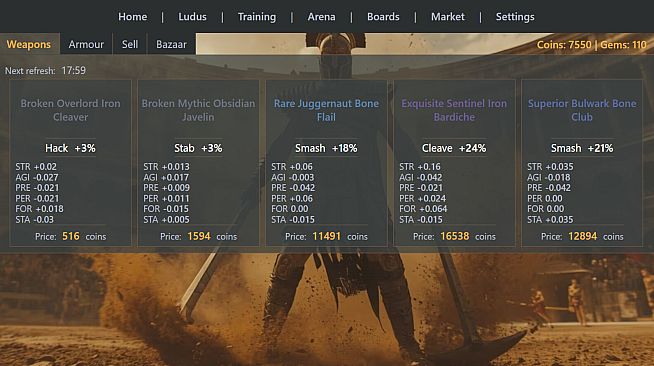Open the Training section
This screenshot has height=366, width=654.
(x=257, y=17)
